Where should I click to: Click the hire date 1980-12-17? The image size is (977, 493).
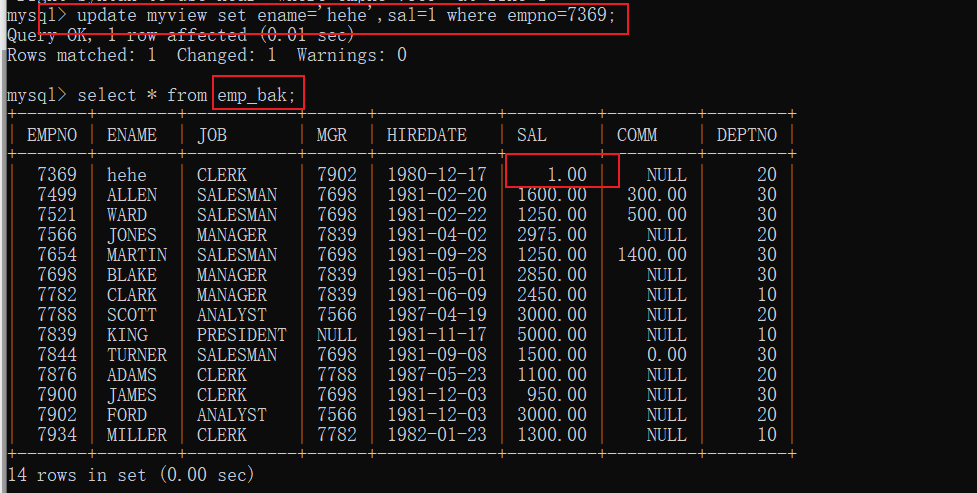437,175
